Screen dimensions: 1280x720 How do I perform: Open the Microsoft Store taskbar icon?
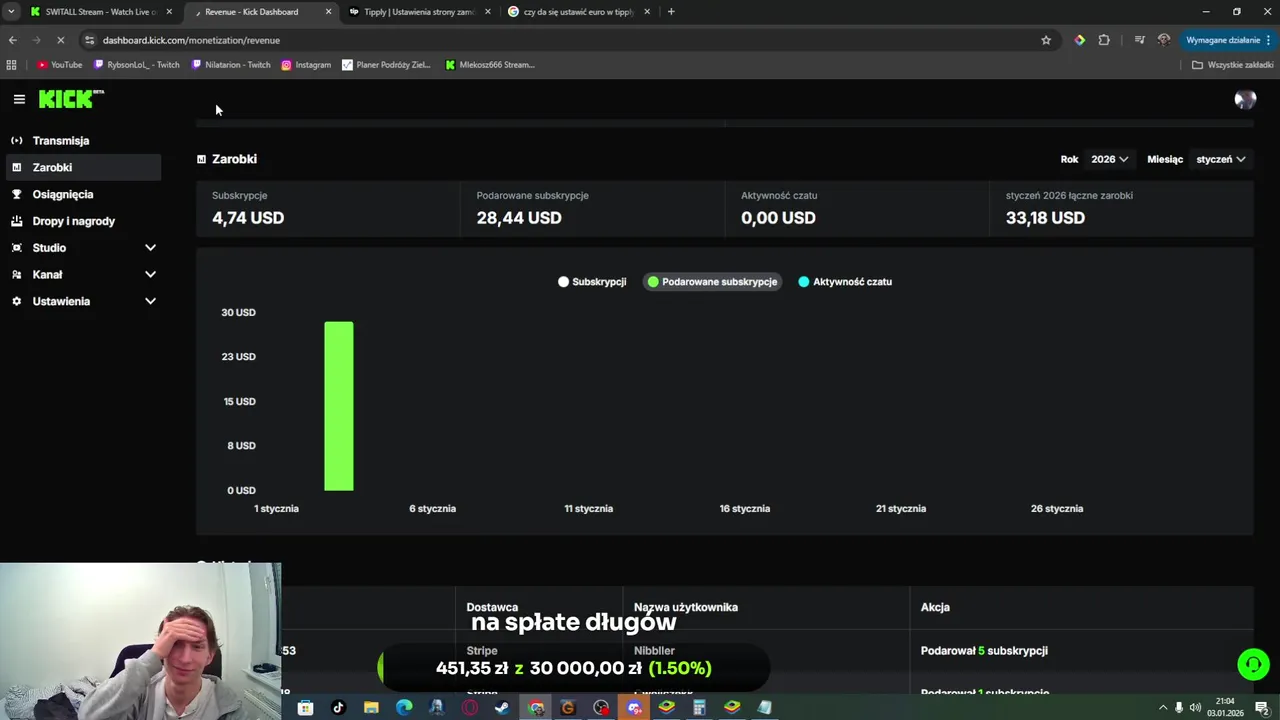[x=306, y=708]
